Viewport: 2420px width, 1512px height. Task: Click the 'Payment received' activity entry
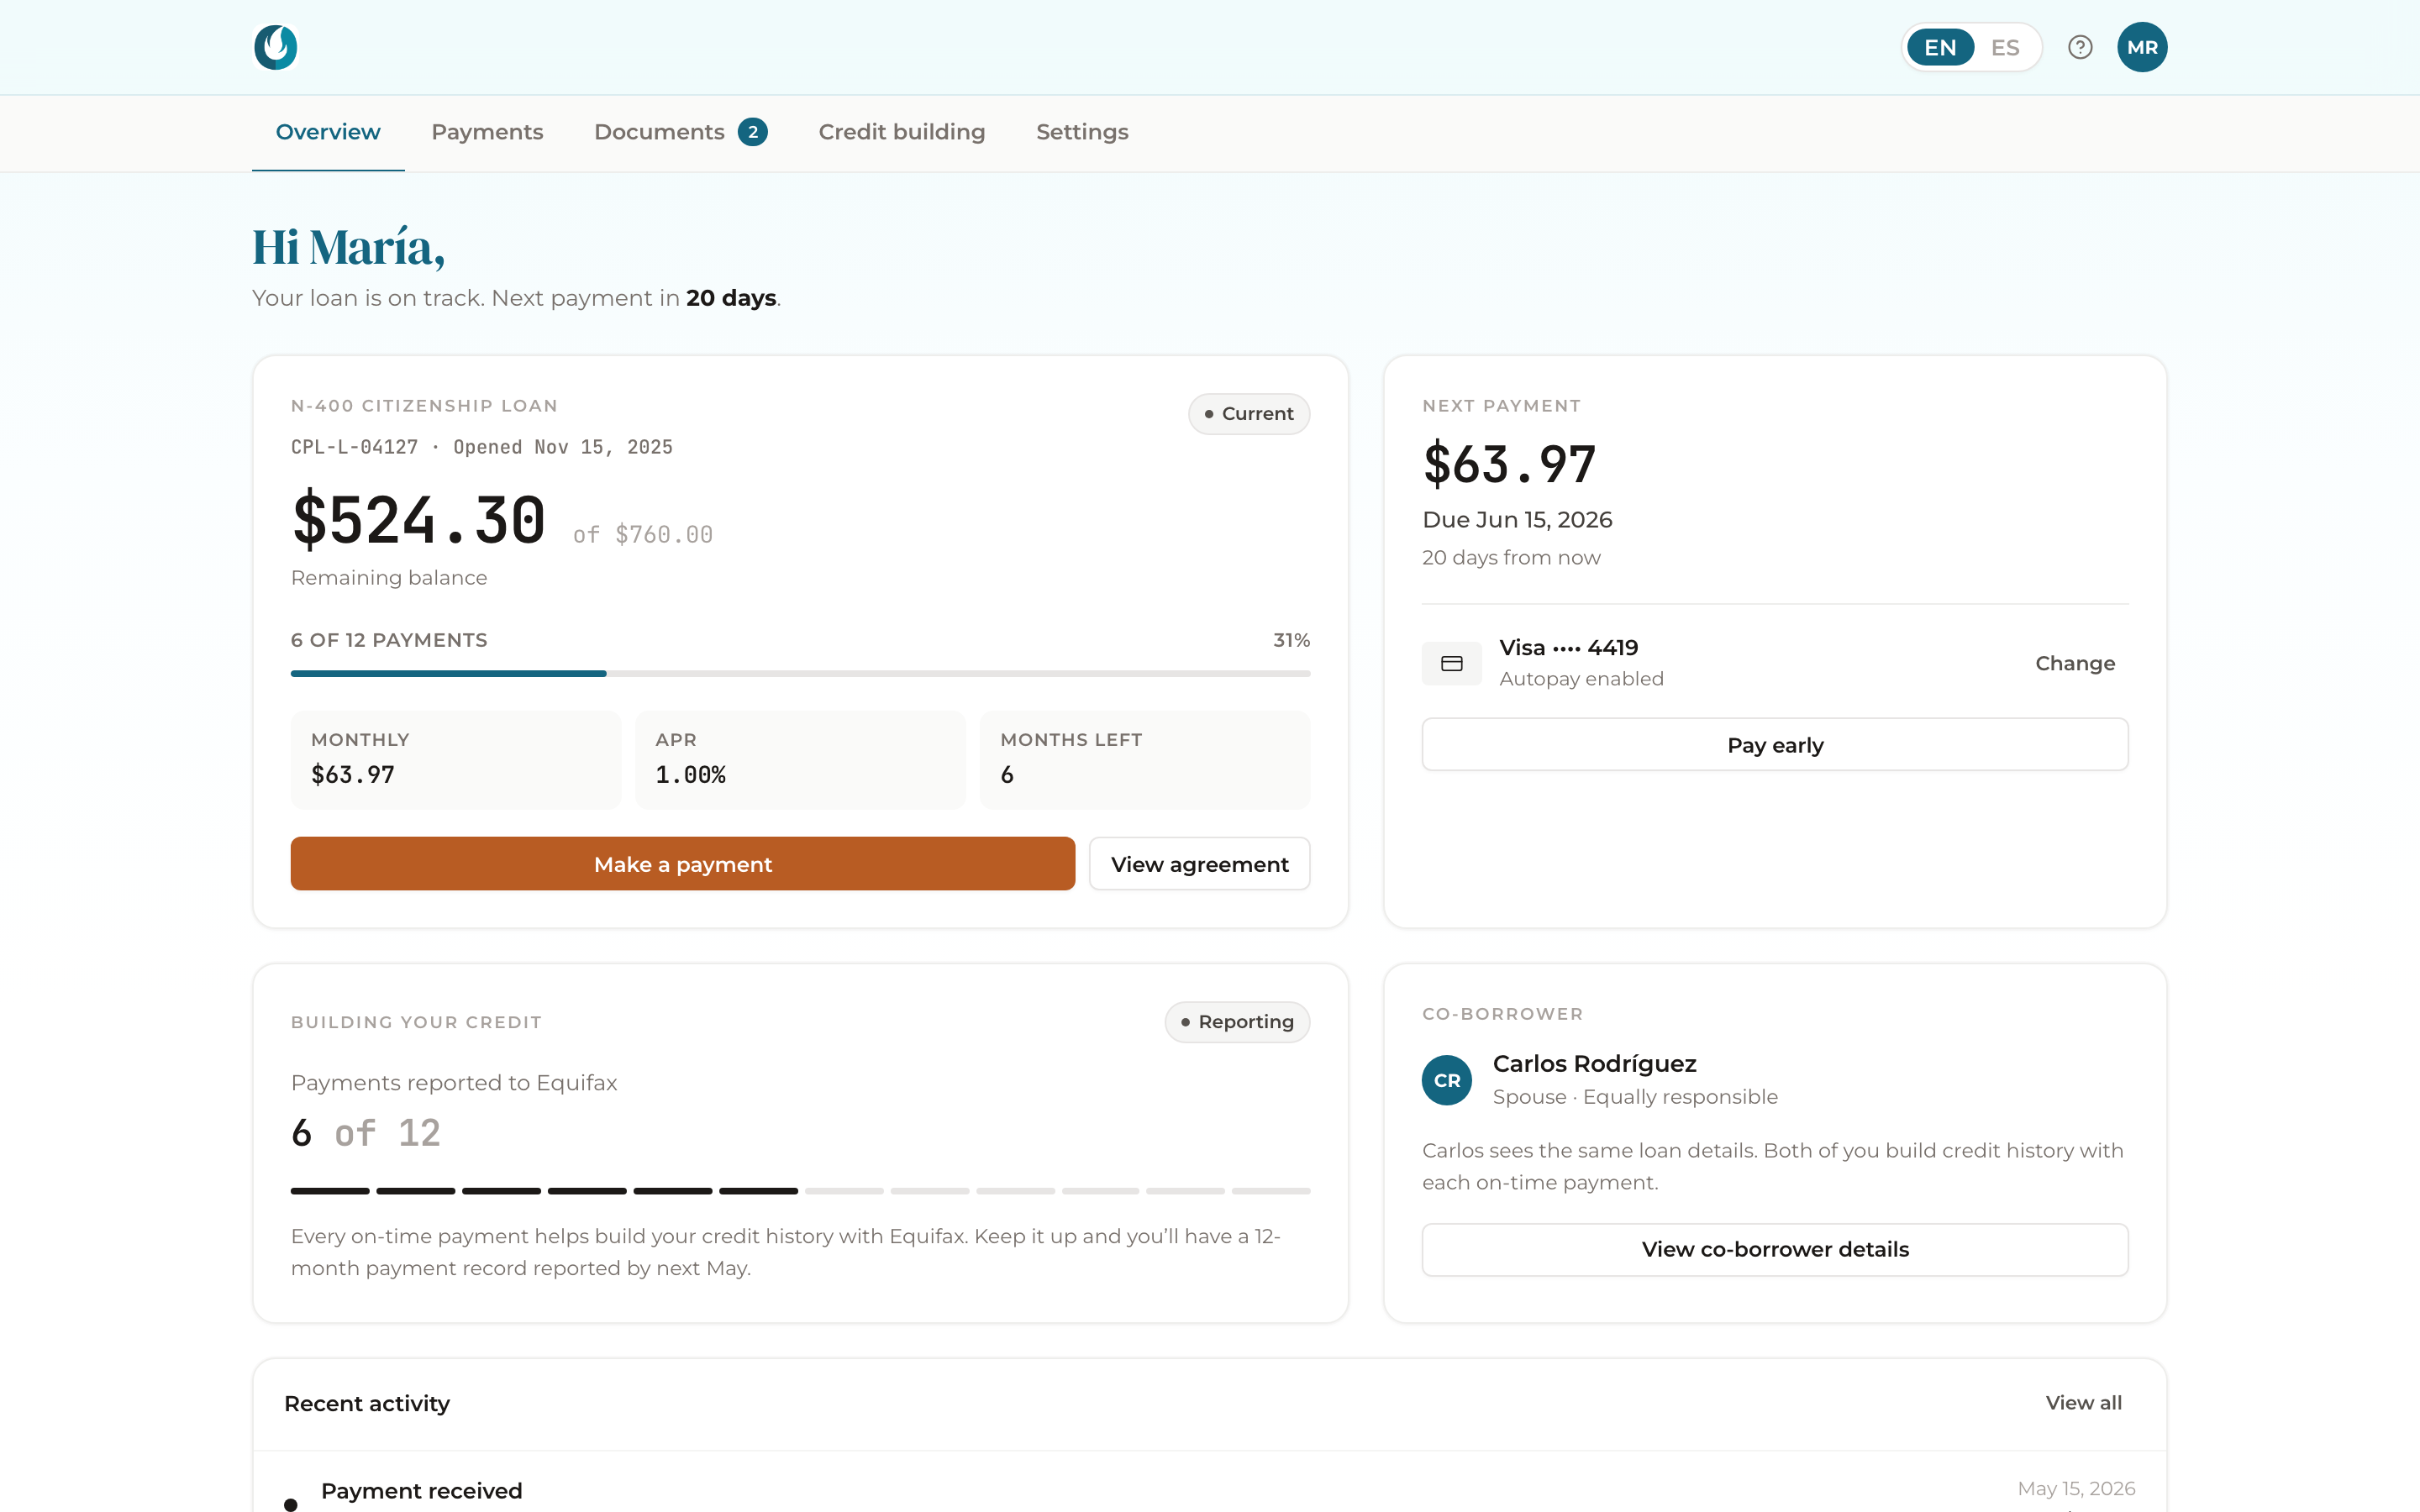(421, 1491)
